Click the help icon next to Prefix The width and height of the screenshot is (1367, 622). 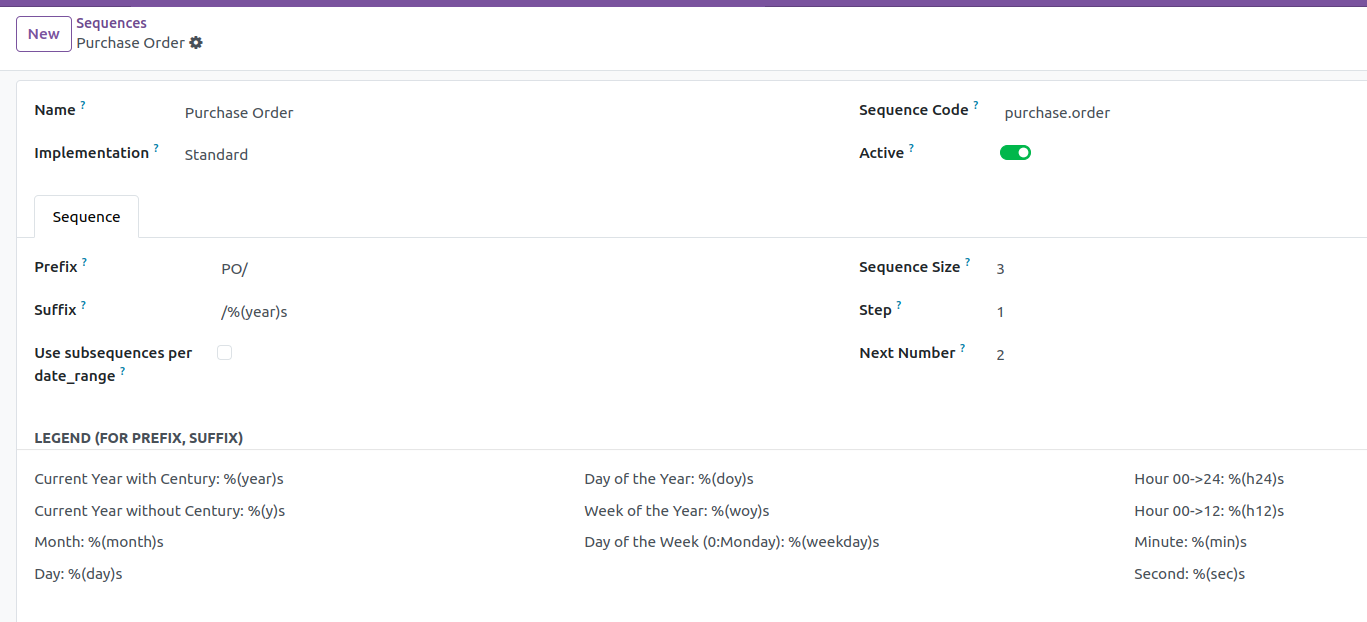pyautogui.click(x=85, y=262)
